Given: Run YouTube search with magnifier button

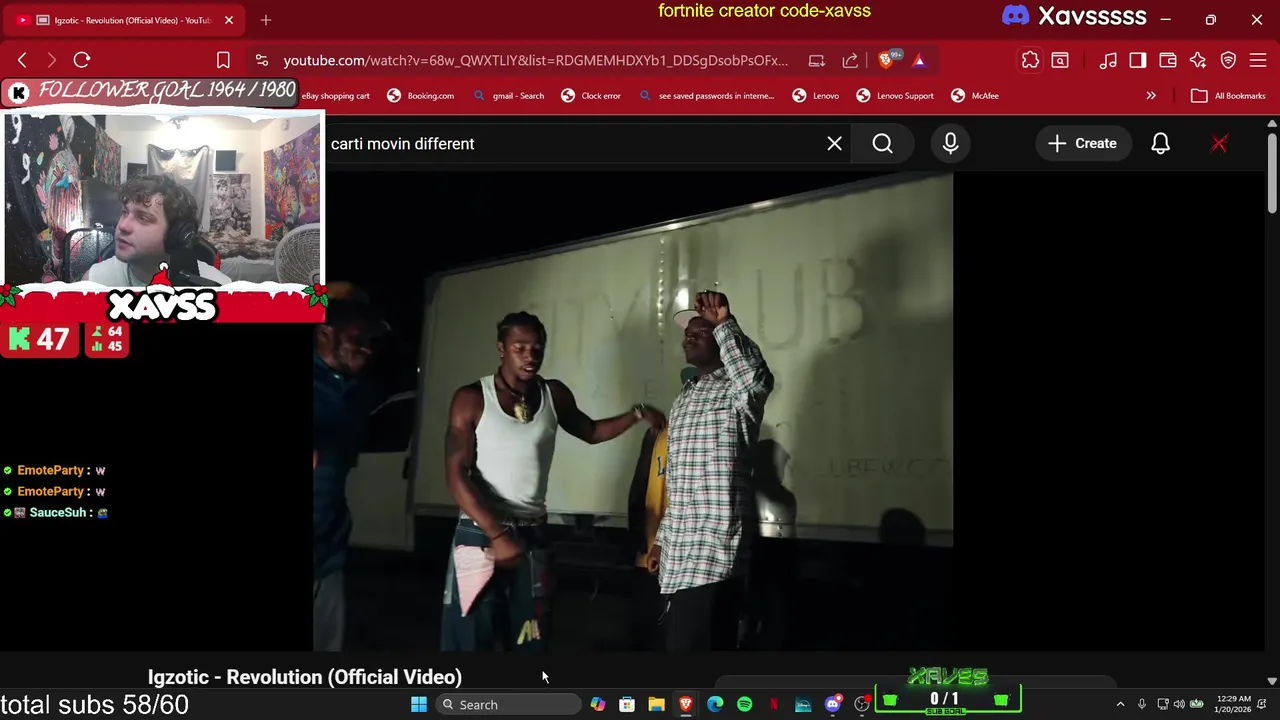Looking at the screenshot, I should click(x=882, y=144).
